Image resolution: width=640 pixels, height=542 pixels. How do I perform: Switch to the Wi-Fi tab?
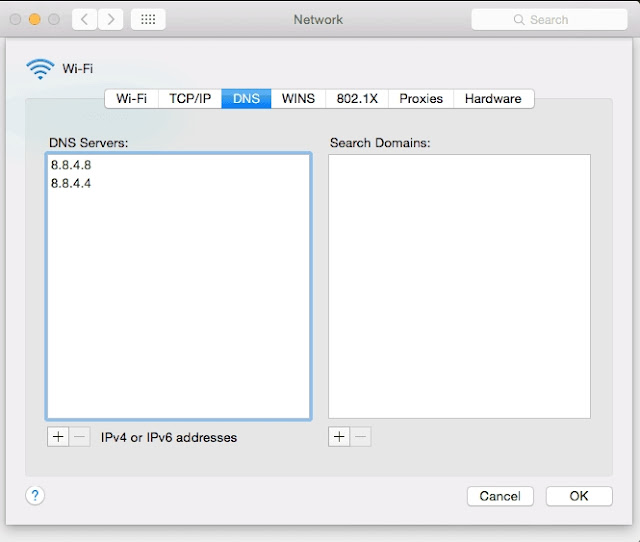tap(131, 98)
